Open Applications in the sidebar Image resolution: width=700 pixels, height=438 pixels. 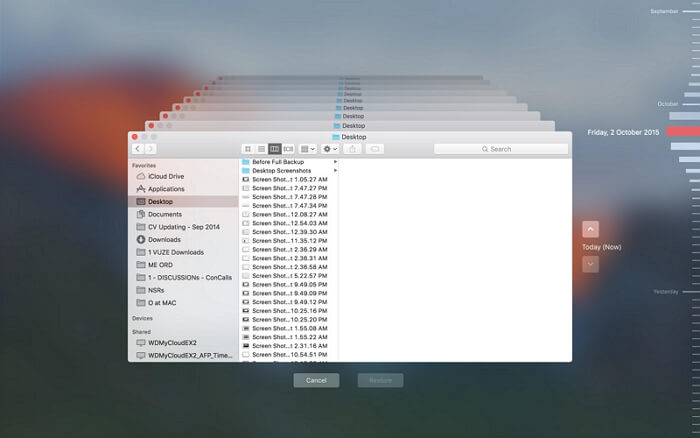pyautogui.click(x=166, y=189)
